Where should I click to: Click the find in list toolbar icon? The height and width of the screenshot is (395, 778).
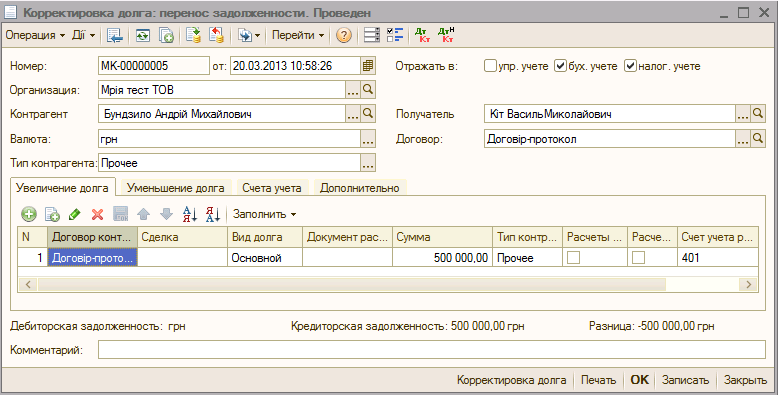(x=115, y=35)
